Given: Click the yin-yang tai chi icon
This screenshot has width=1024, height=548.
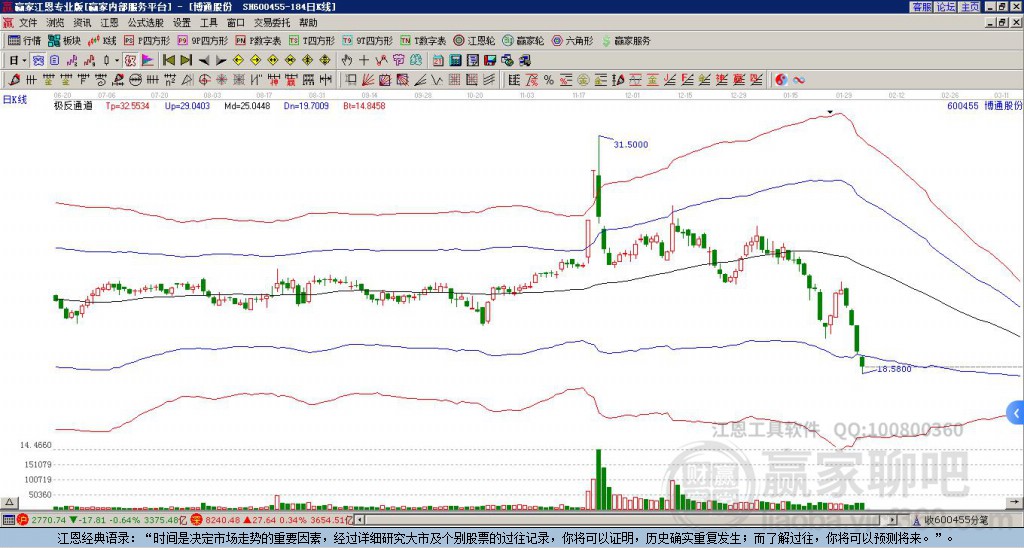Looking at the screenshot, I should click(781, 80).
